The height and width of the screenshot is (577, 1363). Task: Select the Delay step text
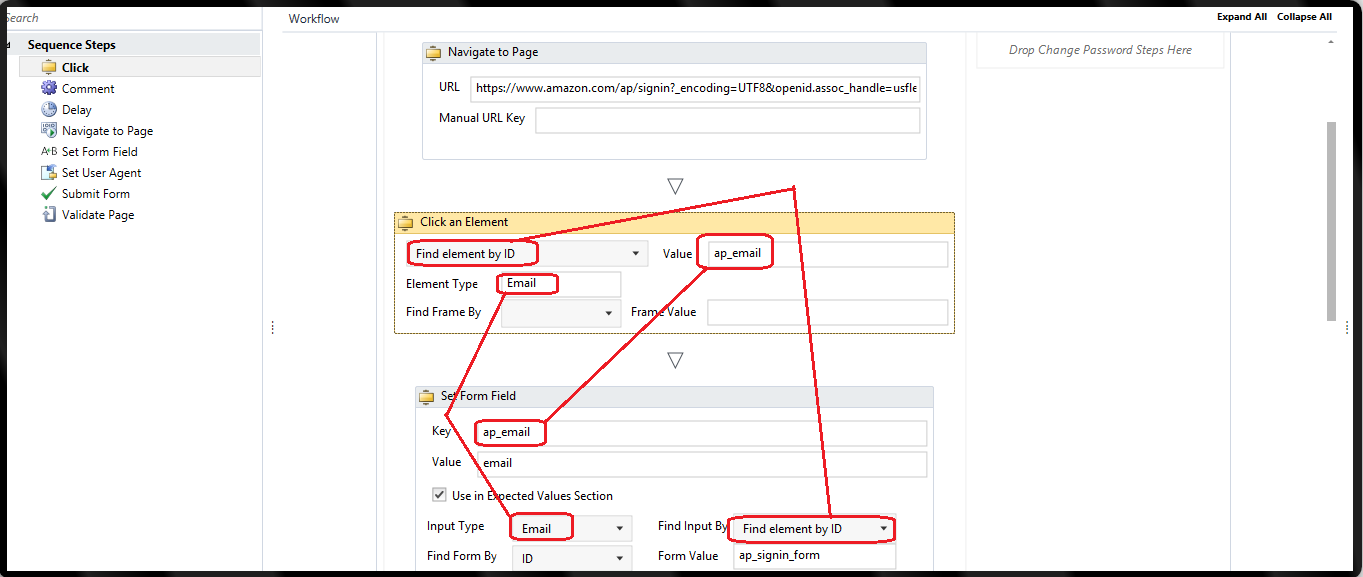tap(77, 110)
